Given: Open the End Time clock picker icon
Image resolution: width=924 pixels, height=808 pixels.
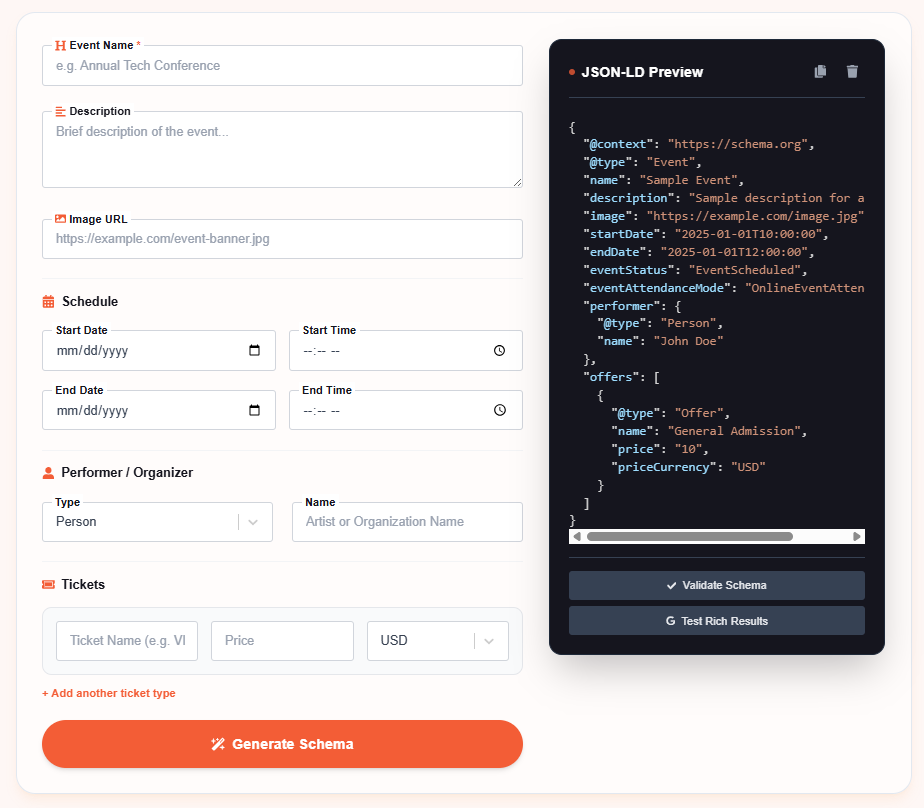Looking at the screenshot, I should [499, 410].
